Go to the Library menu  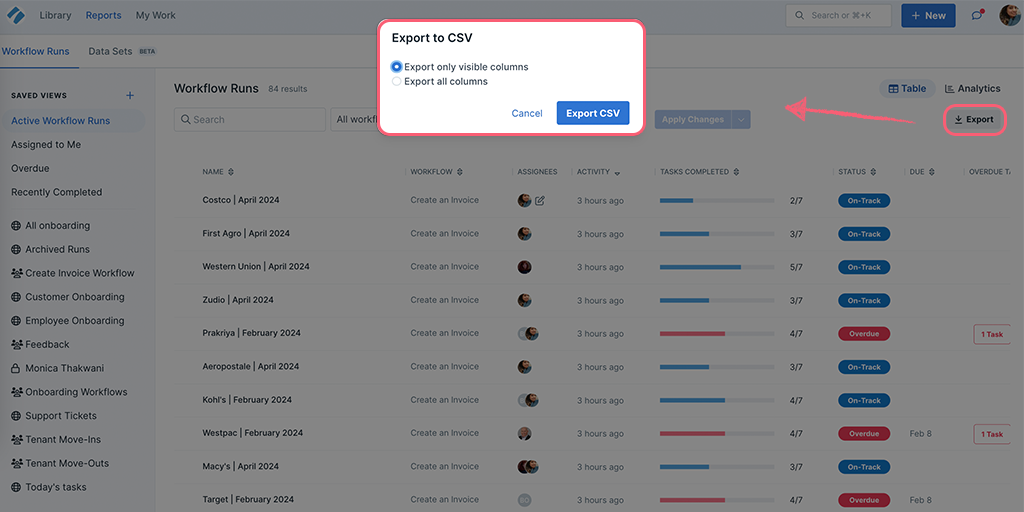(55, 15)
